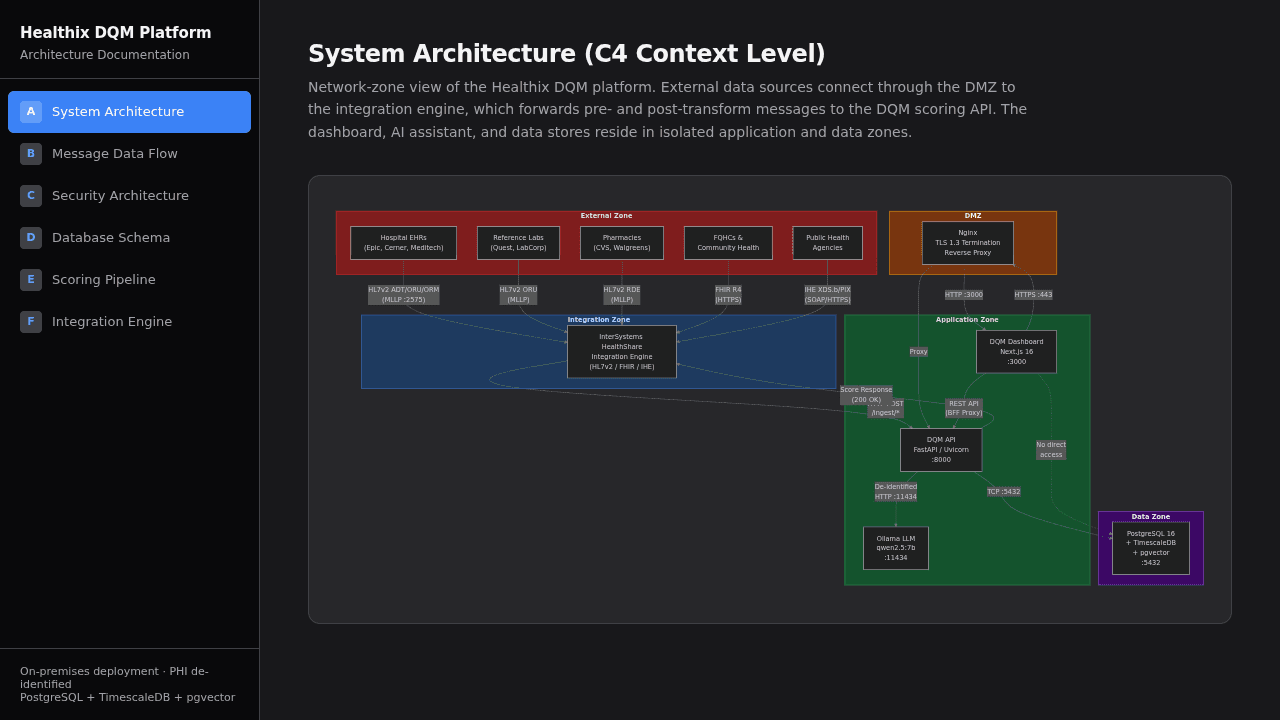The height and width of the screenshot is (720, 1280).
Task: Select the Hospital EHRs node in External Zone
Action: pyautogui.click(x=403, y=242)
